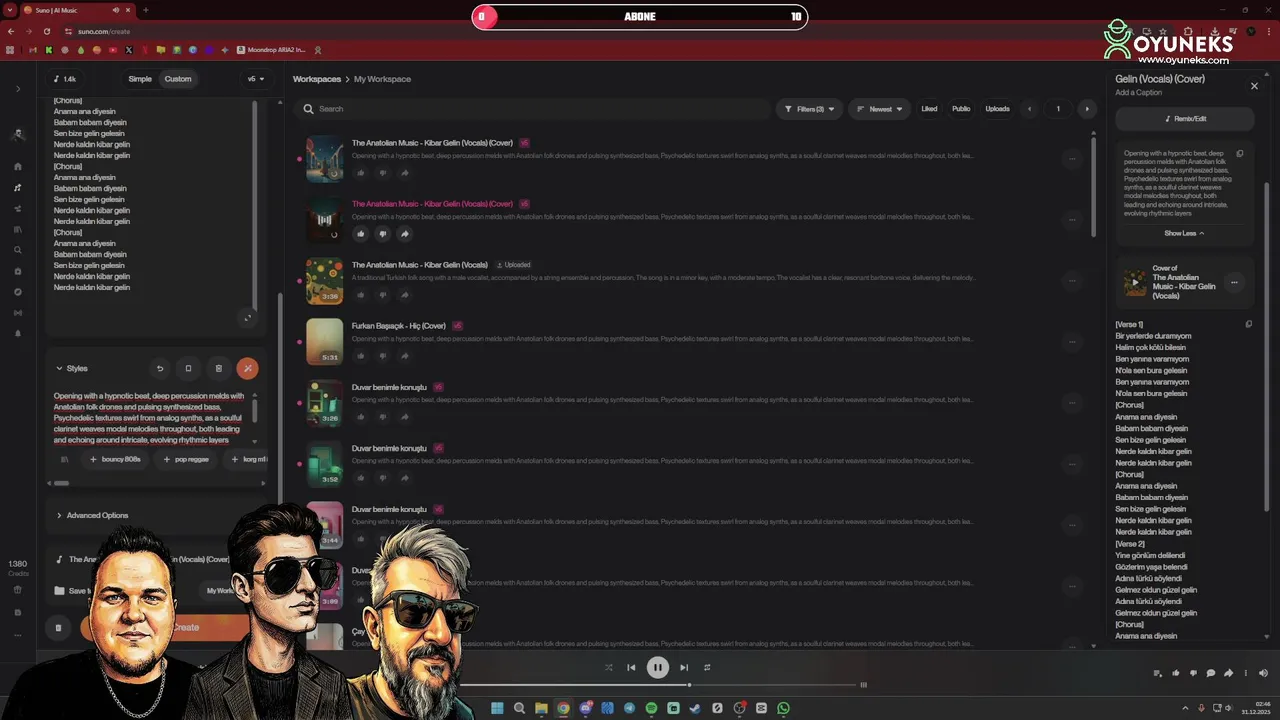This screenshot has width=1280, height=720.
Task: Open the Search icon in left sidebar
Action: [x=18, y=250]
